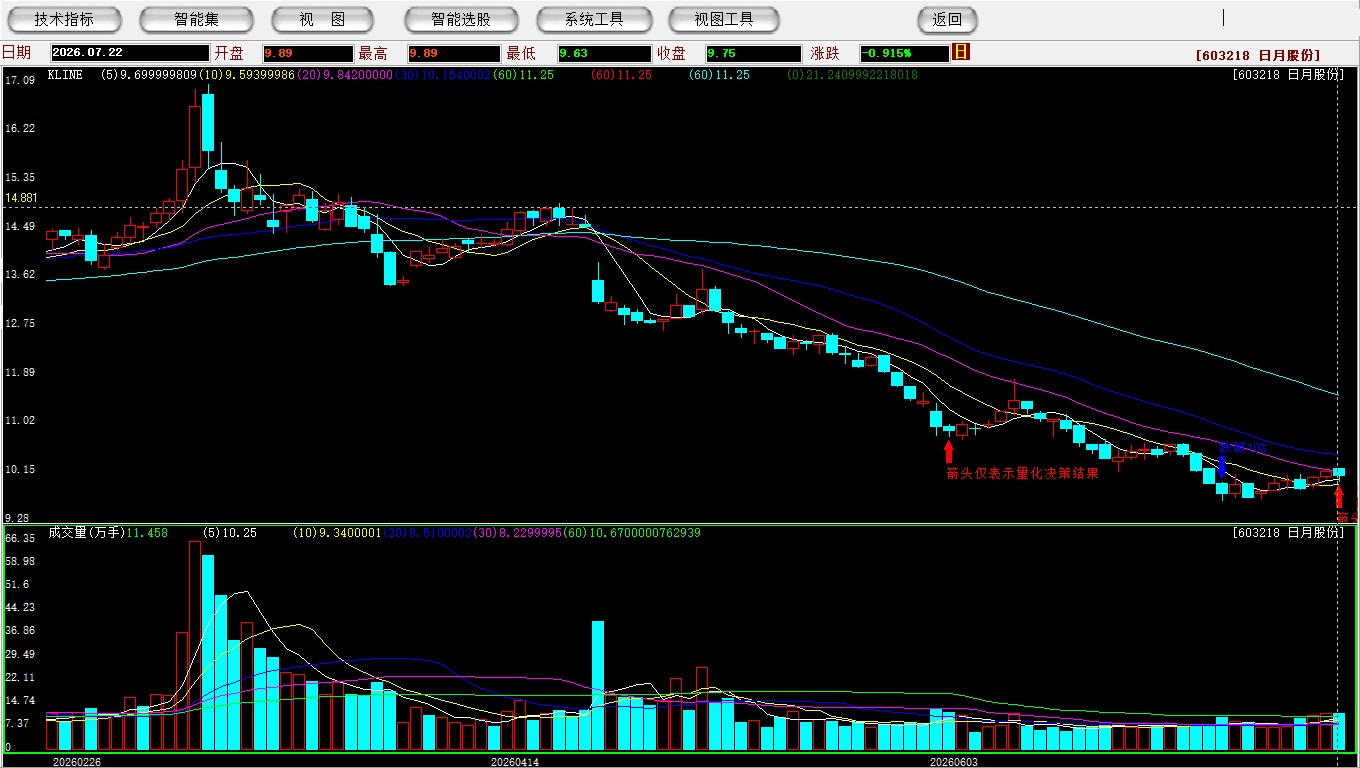Select the cyan (60)11.25 value
Image resolution: width=1360 pixels, height=768 pixels.
(718, 75)
